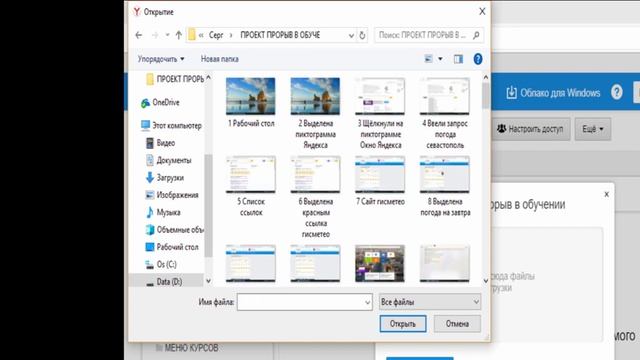Image resolution: width=640 pixels, height=360 pixels.
Task: Change the view mode icon
Action: tap(429, 59)
